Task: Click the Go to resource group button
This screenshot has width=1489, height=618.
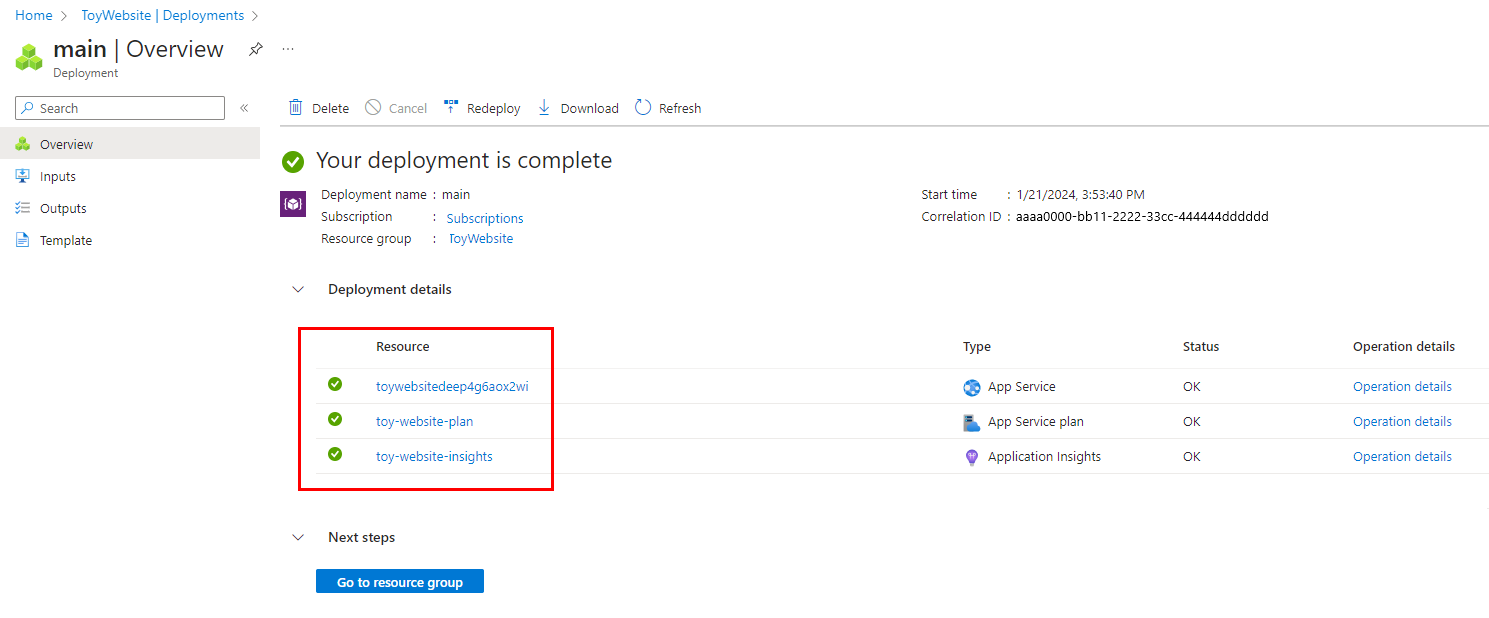Action: click(399, 580)
